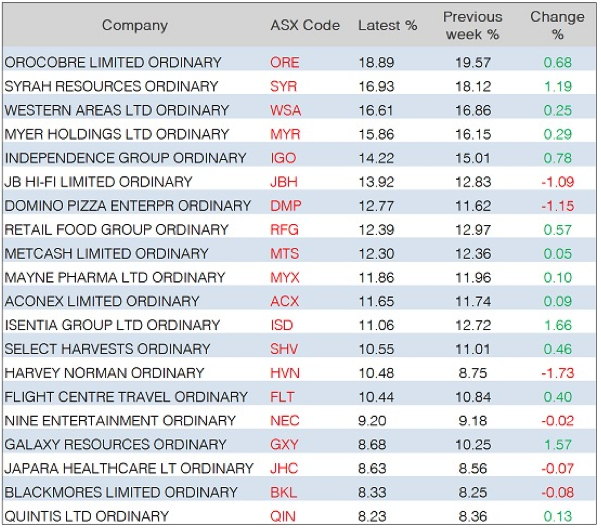Click the 1.66 change value for Isentia
Screen dimensions: 601x529
pyautogui.click(x=557, y=325)
